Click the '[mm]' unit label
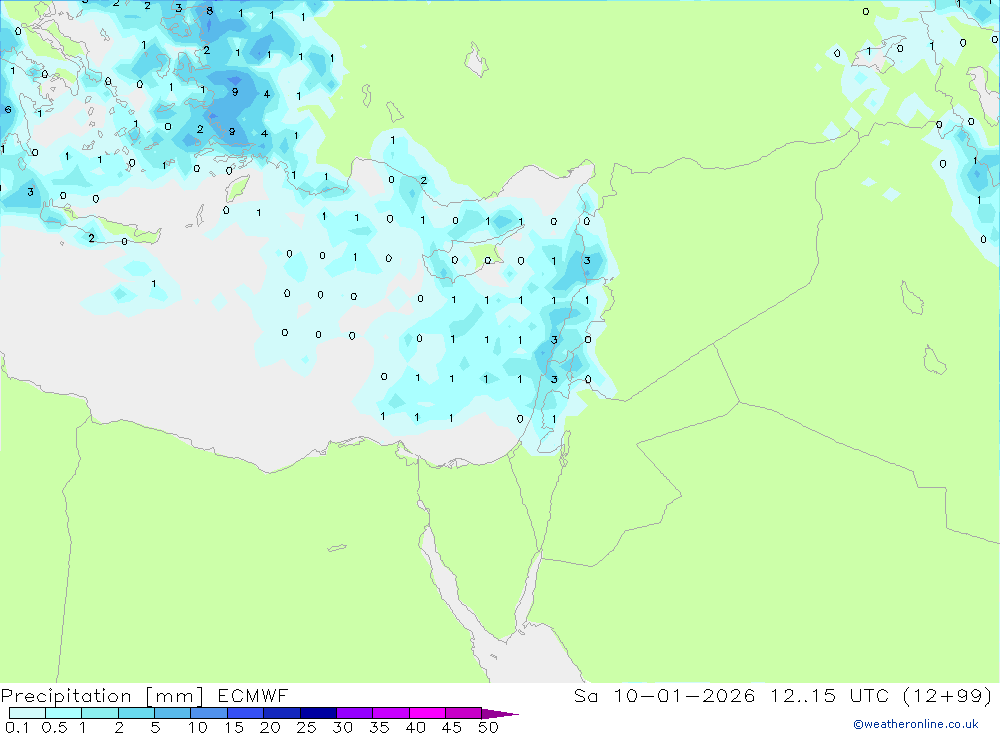 175,696
